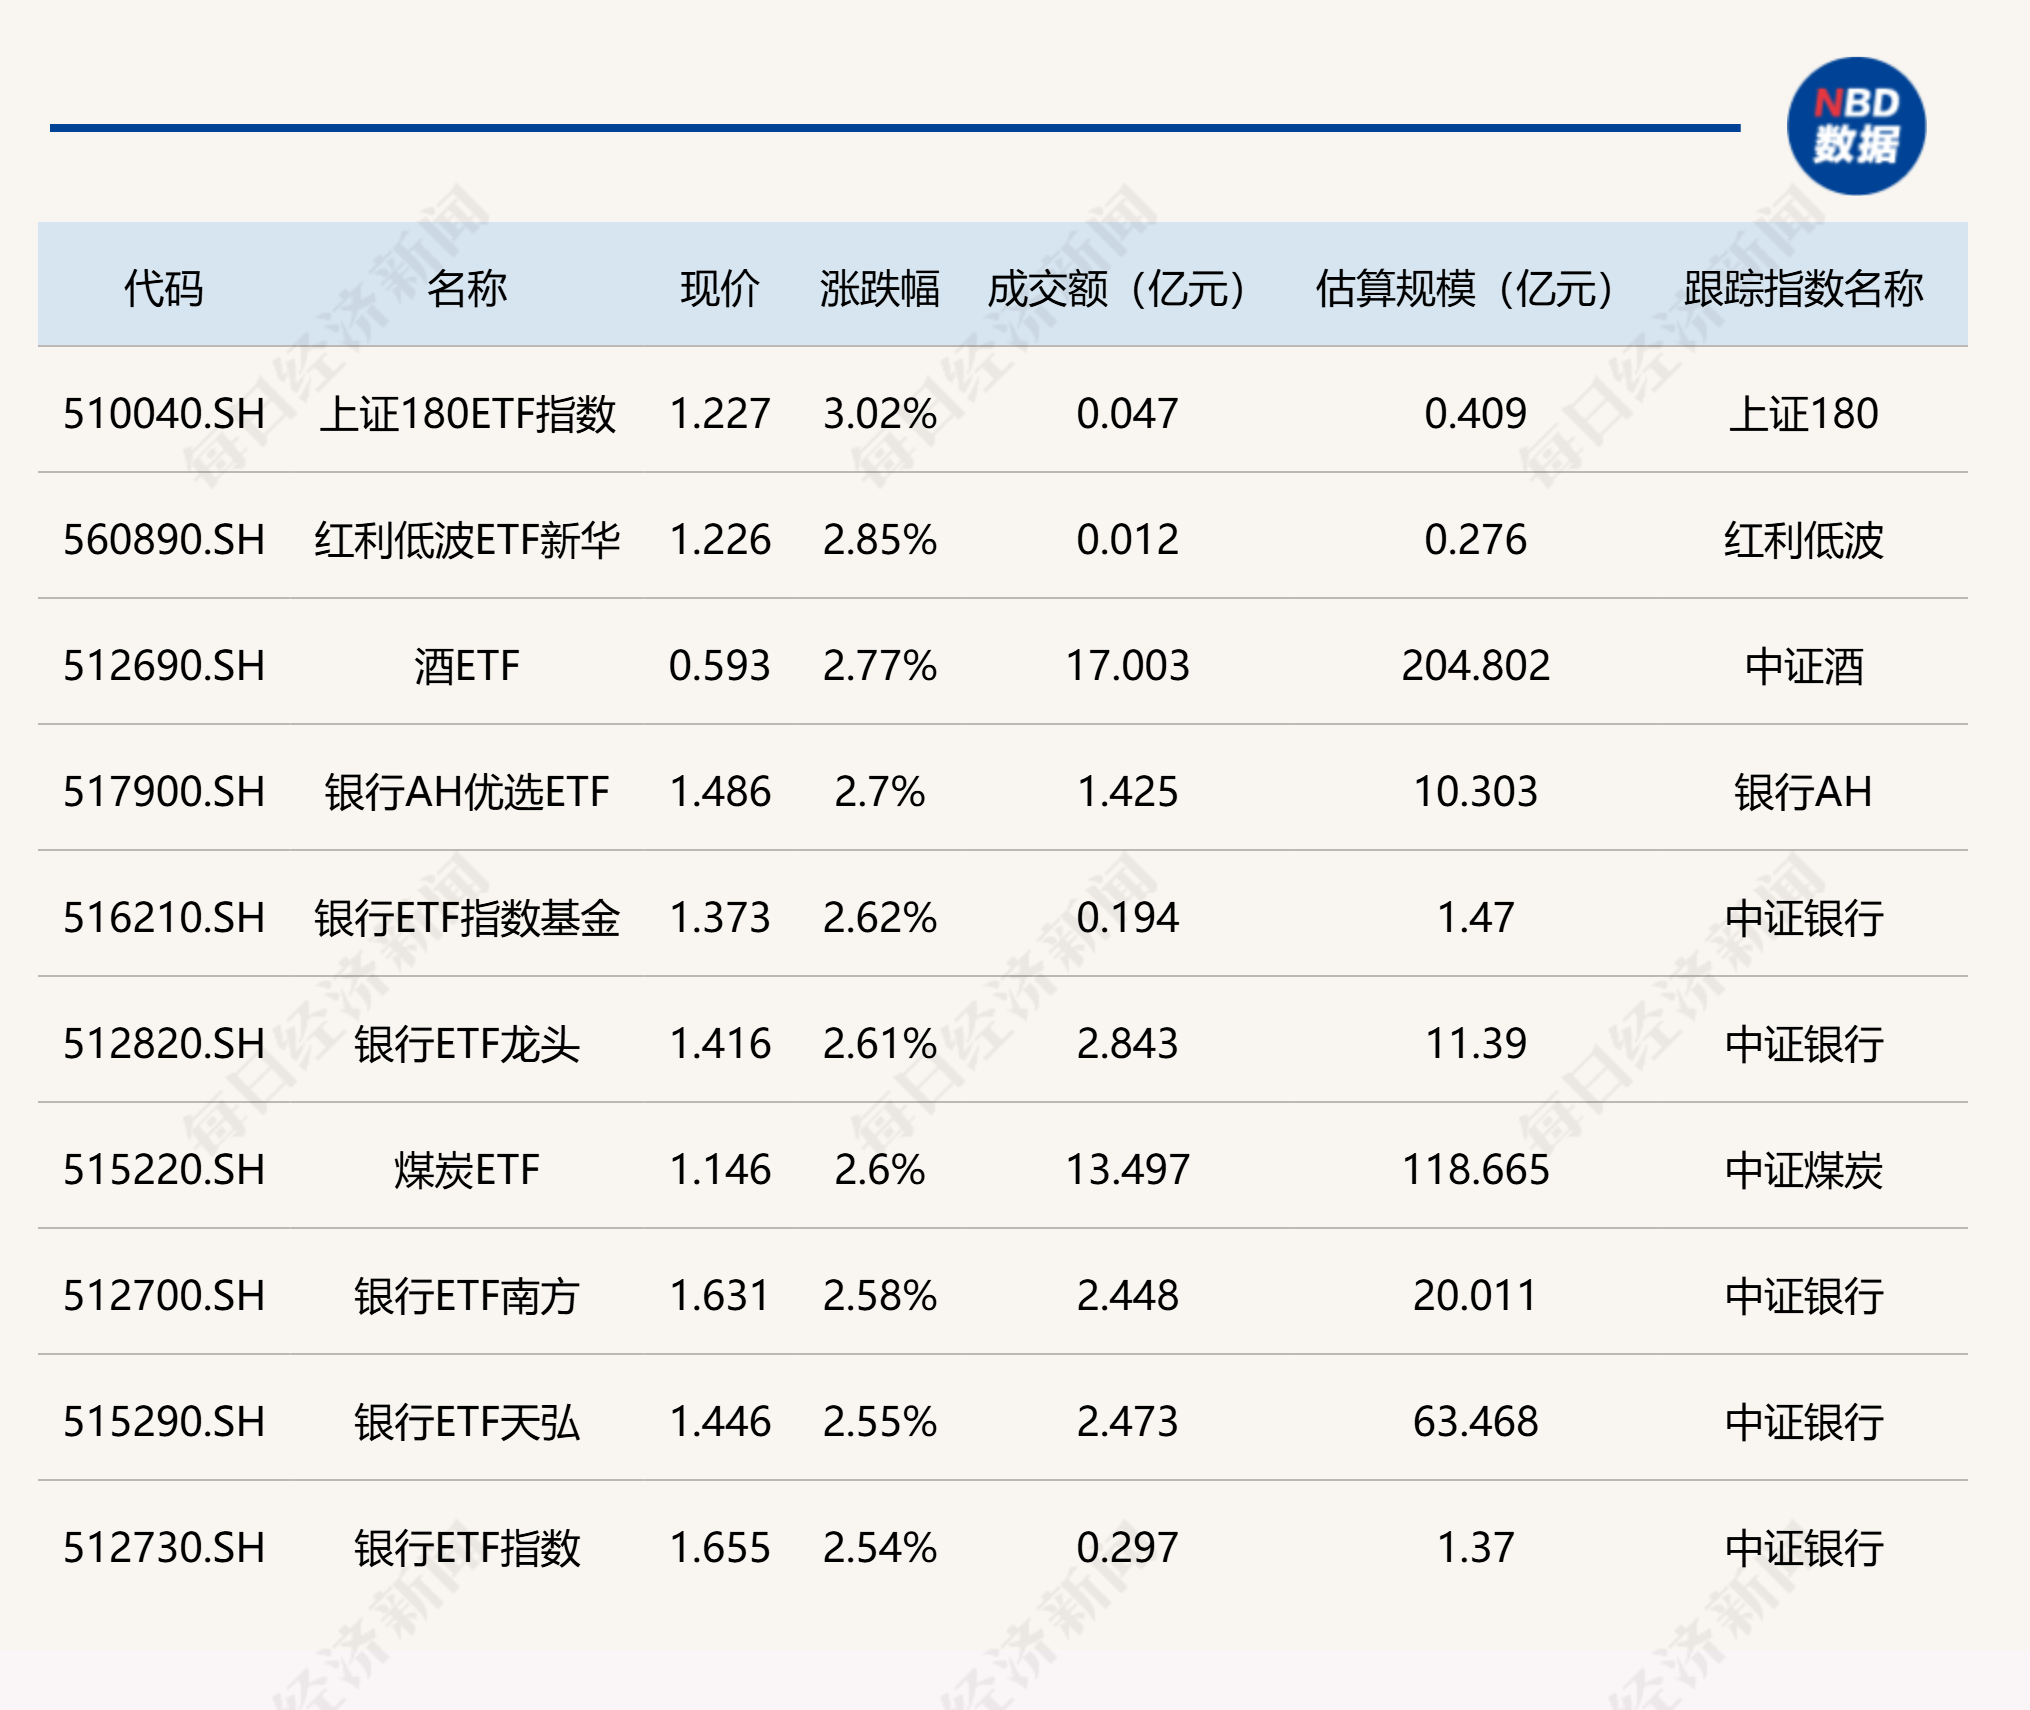2030x1710 pixels.
Task: Click the 涨跌幅 column header
Action: (x=879, y=289)
